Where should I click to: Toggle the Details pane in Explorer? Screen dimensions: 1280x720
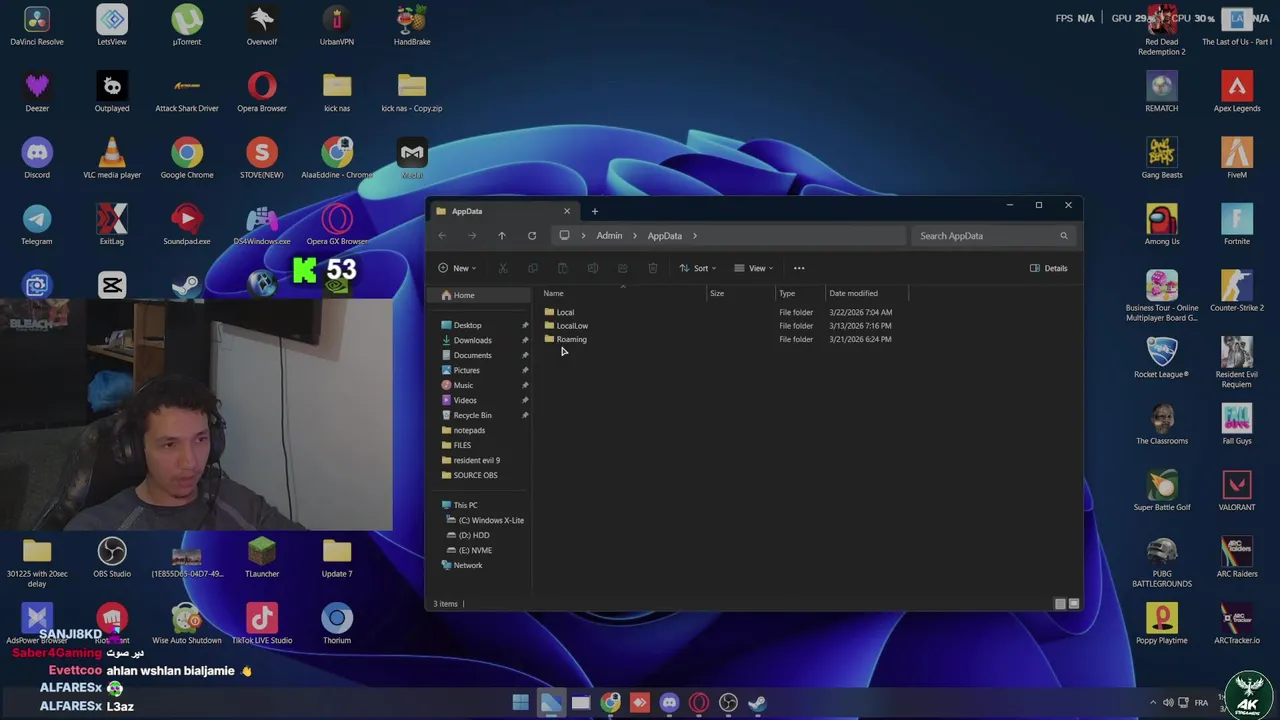(x=1049, y=268)
